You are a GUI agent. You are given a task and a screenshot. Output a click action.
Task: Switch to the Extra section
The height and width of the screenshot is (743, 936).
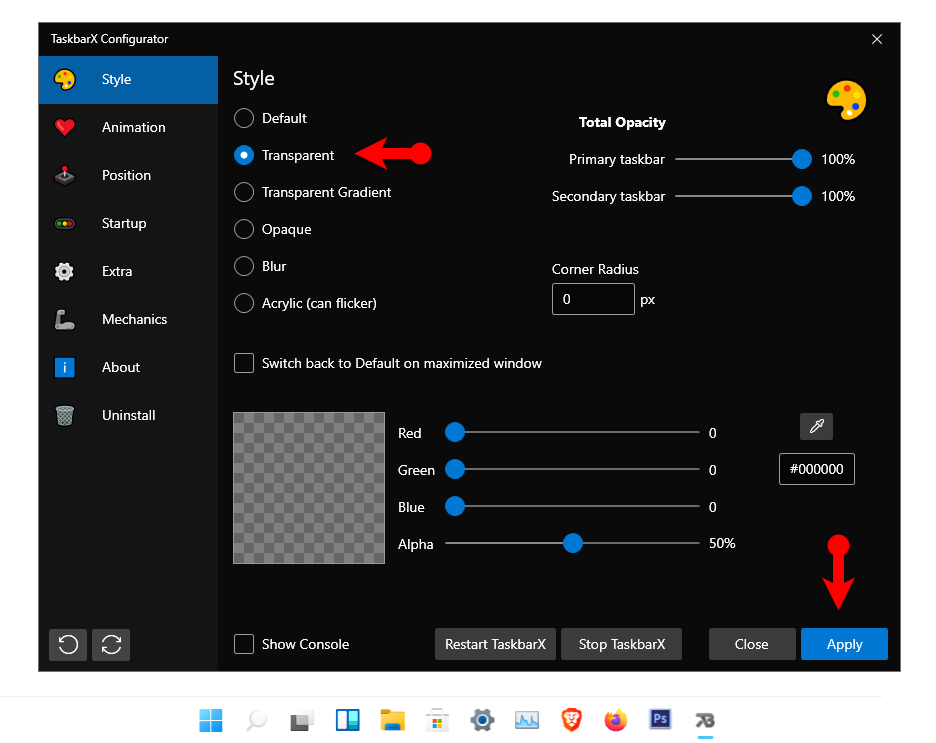point(117,271)
